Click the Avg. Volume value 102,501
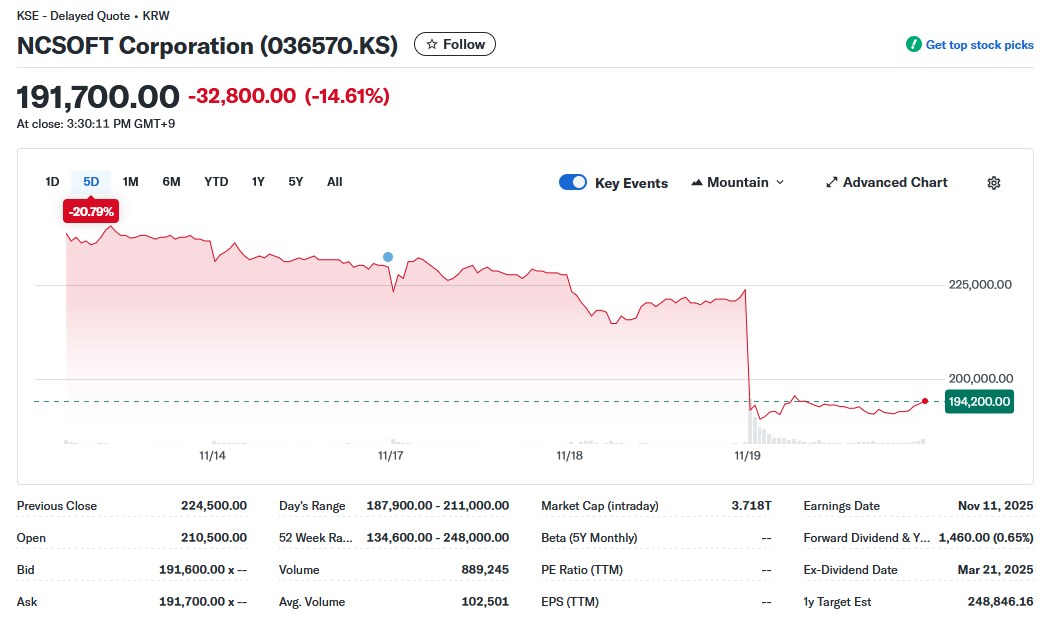 (x=485, y=602)
